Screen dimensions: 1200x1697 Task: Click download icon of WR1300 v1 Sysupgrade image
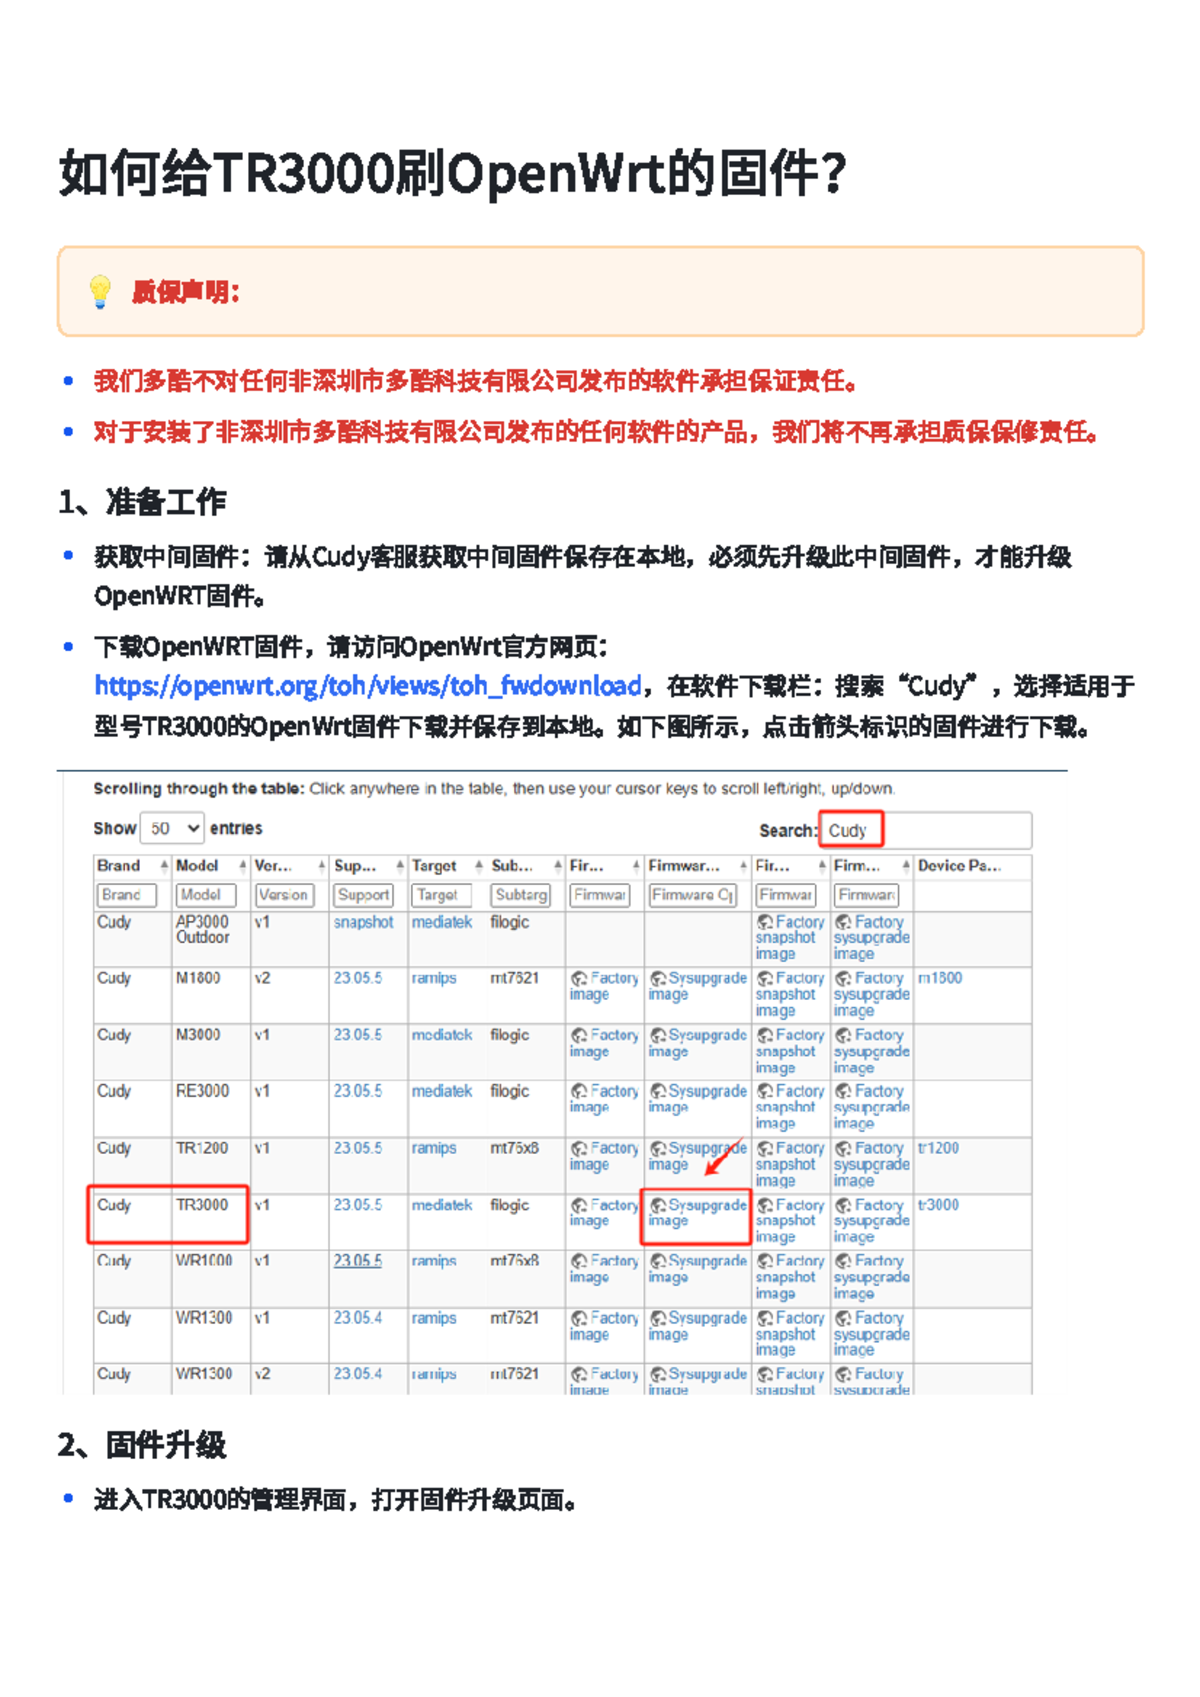[x=658, y=1319]
